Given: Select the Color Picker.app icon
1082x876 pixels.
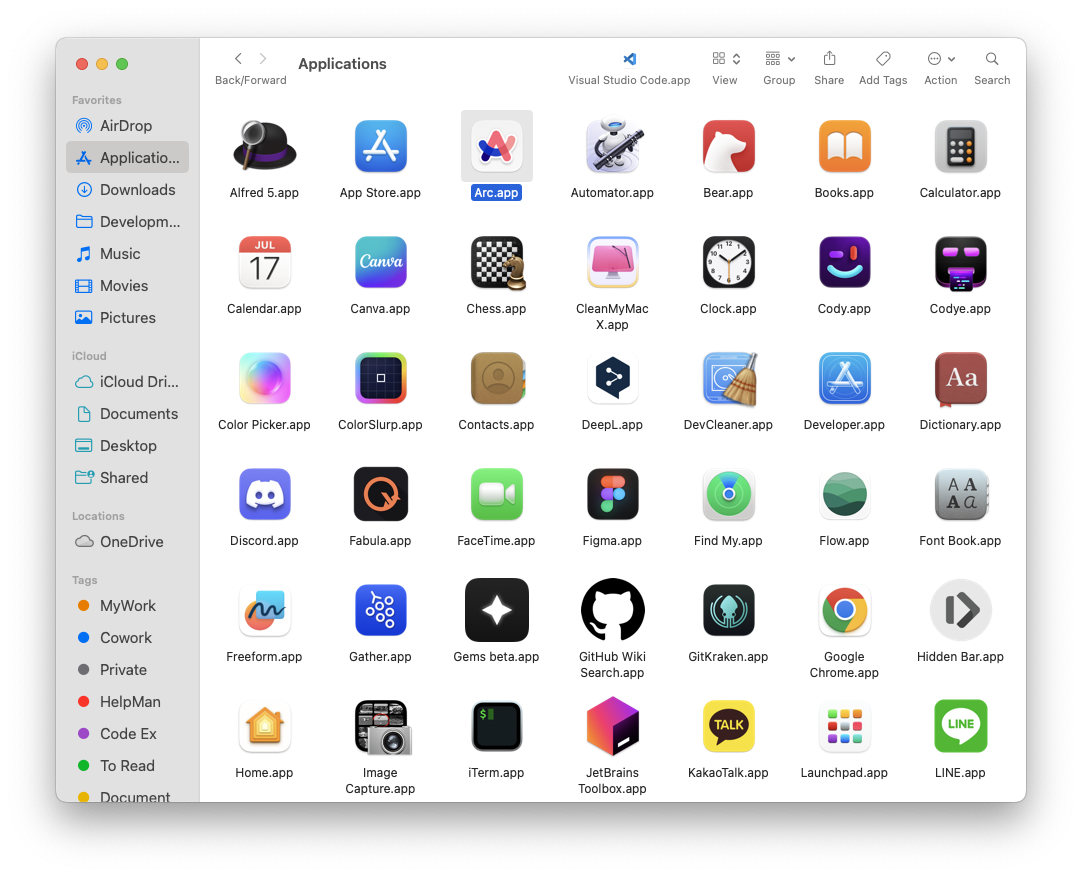Looking at the screenshot, I should pyautogui.click(x=264, y=378).
